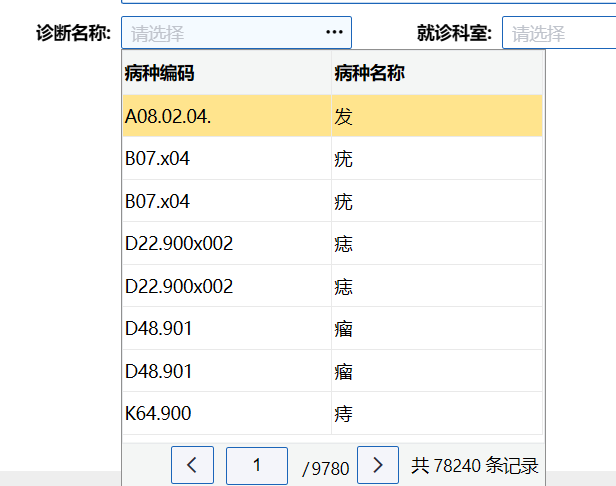
Task: Focus the page number input box
Action: tap(257, 465)
